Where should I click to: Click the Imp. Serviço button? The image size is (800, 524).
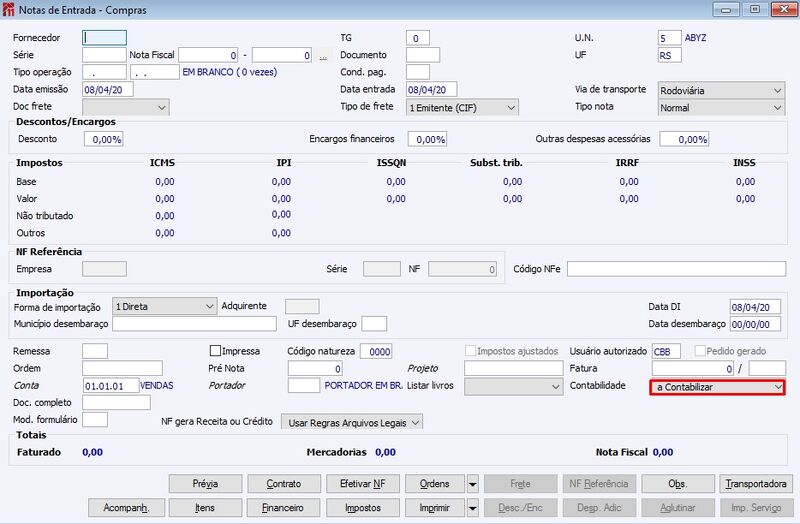pyautogui.click(x=756, y=508)
